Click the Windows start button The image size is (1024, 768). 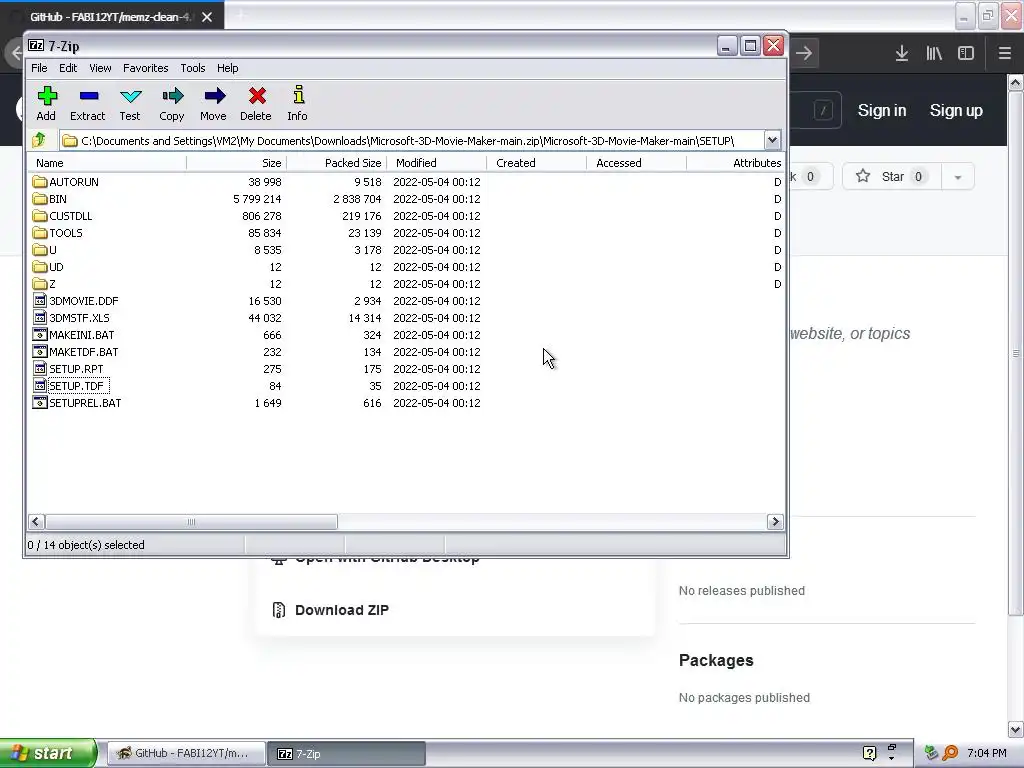coord(48,753)
